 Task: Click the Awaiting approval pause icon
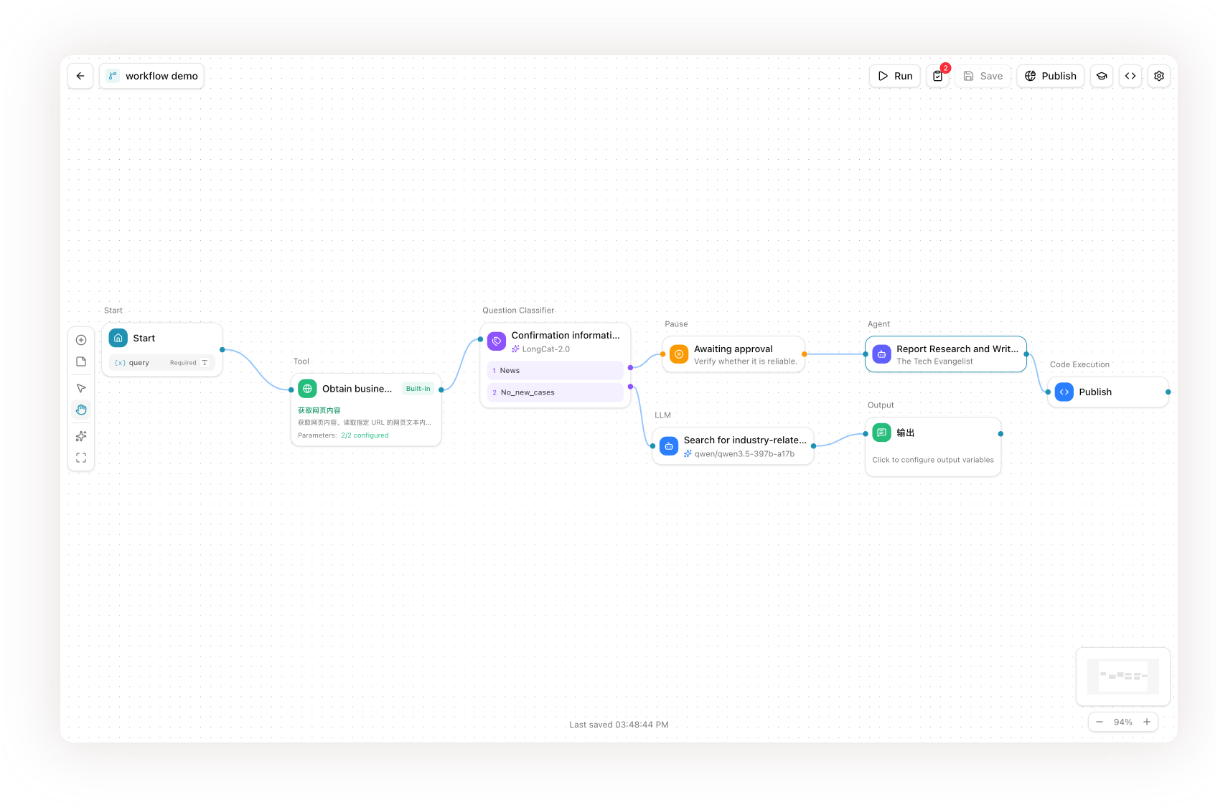tap(679, 354)
